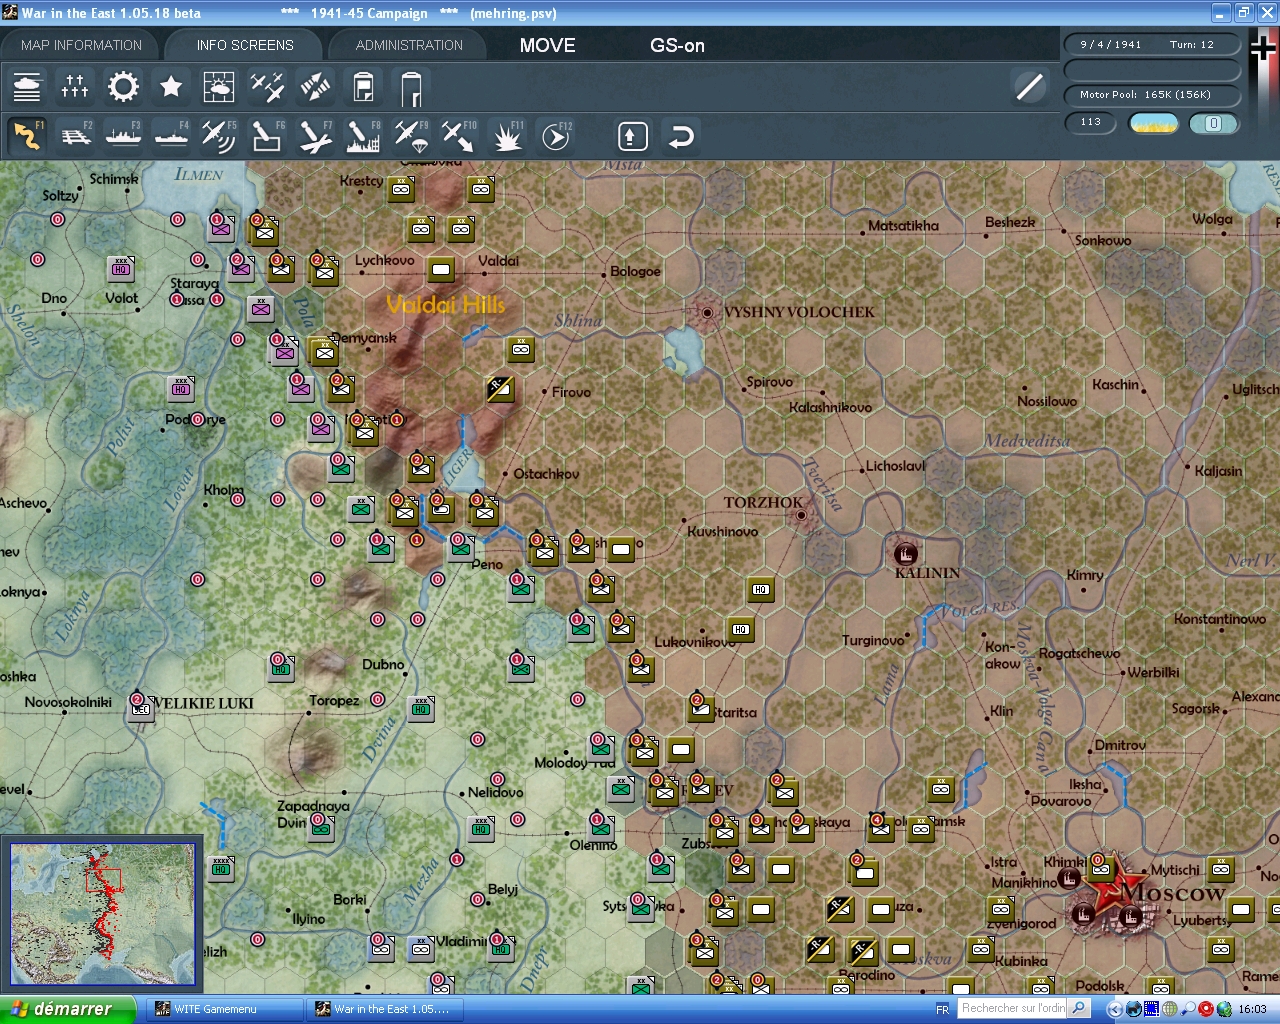The height and width of the screenshot is (1024, 1280).
Task: Switch to the INFO SCREENS tab
Action: [245, 45]
